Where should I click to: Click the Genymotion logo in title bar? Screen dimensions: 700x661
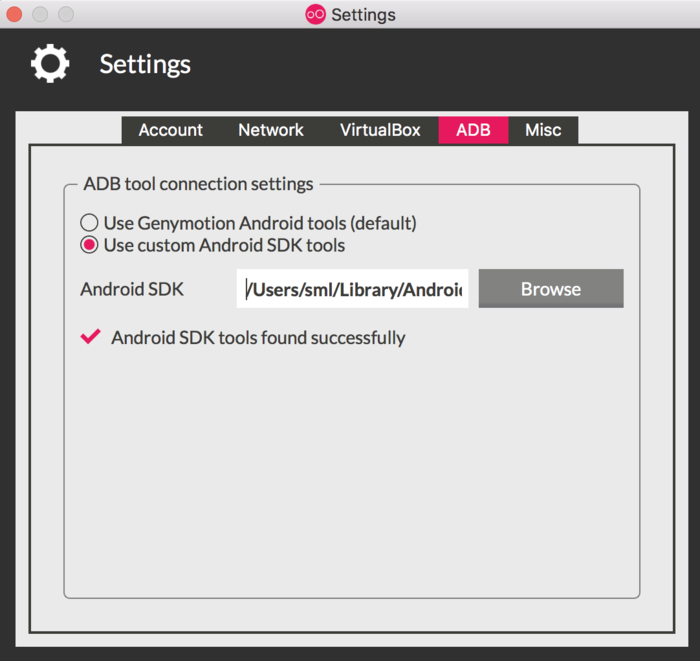click(315, 15)
